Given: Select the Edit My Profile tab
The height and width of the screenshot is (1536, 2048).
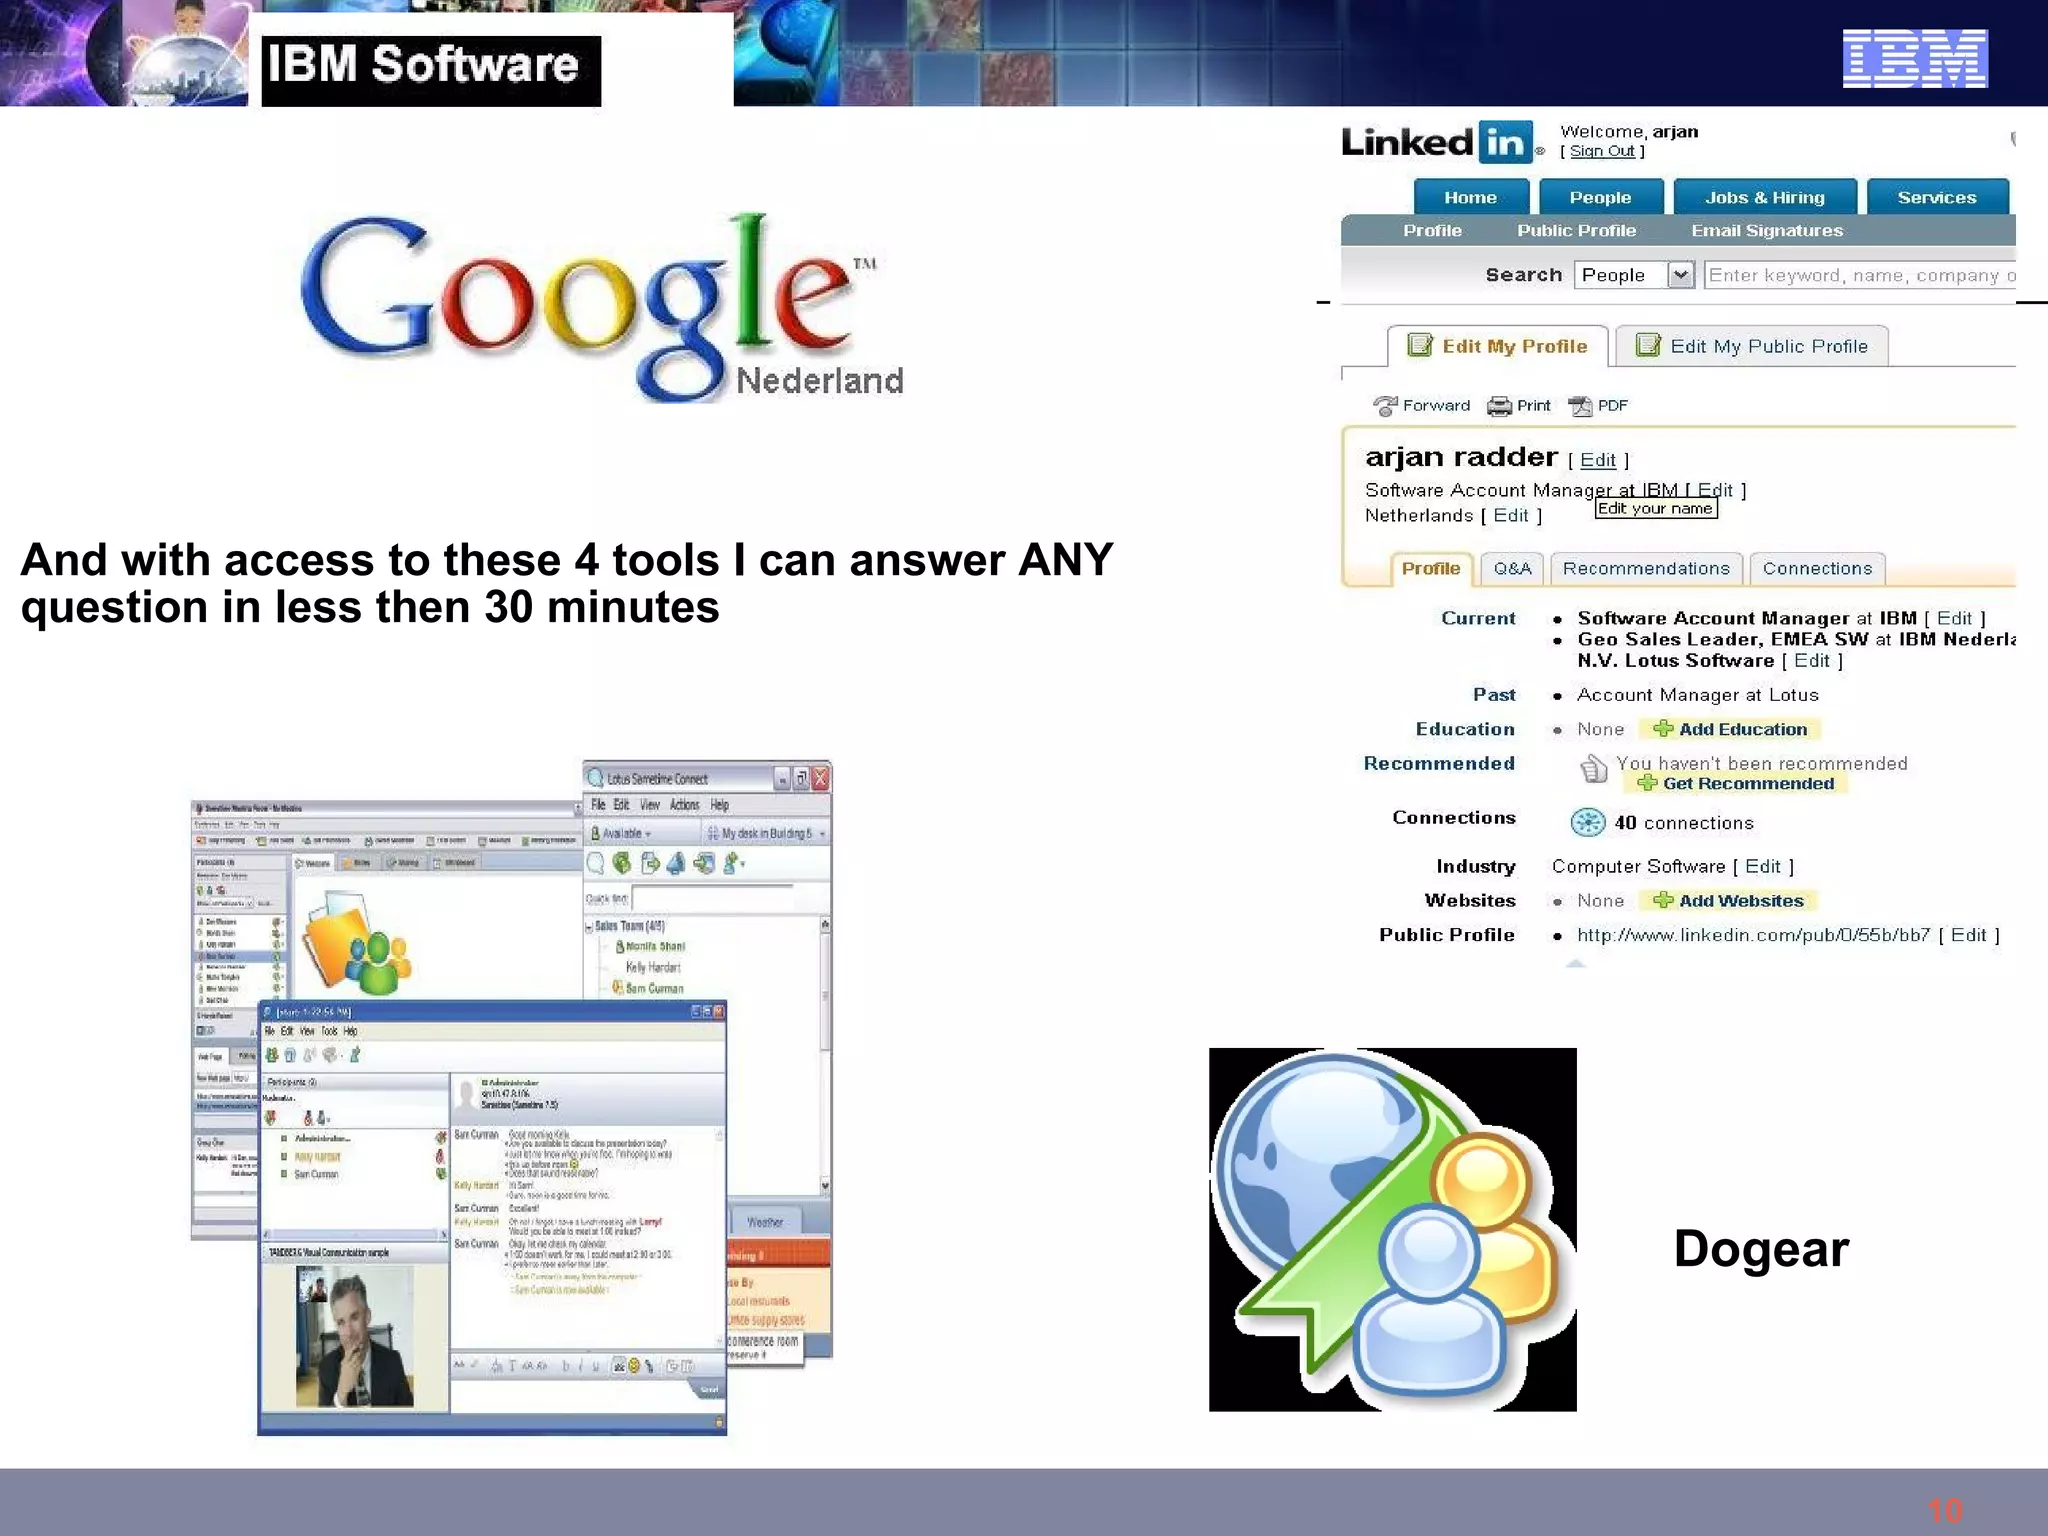Looking at the screenshot, I should click(1498, 346).
